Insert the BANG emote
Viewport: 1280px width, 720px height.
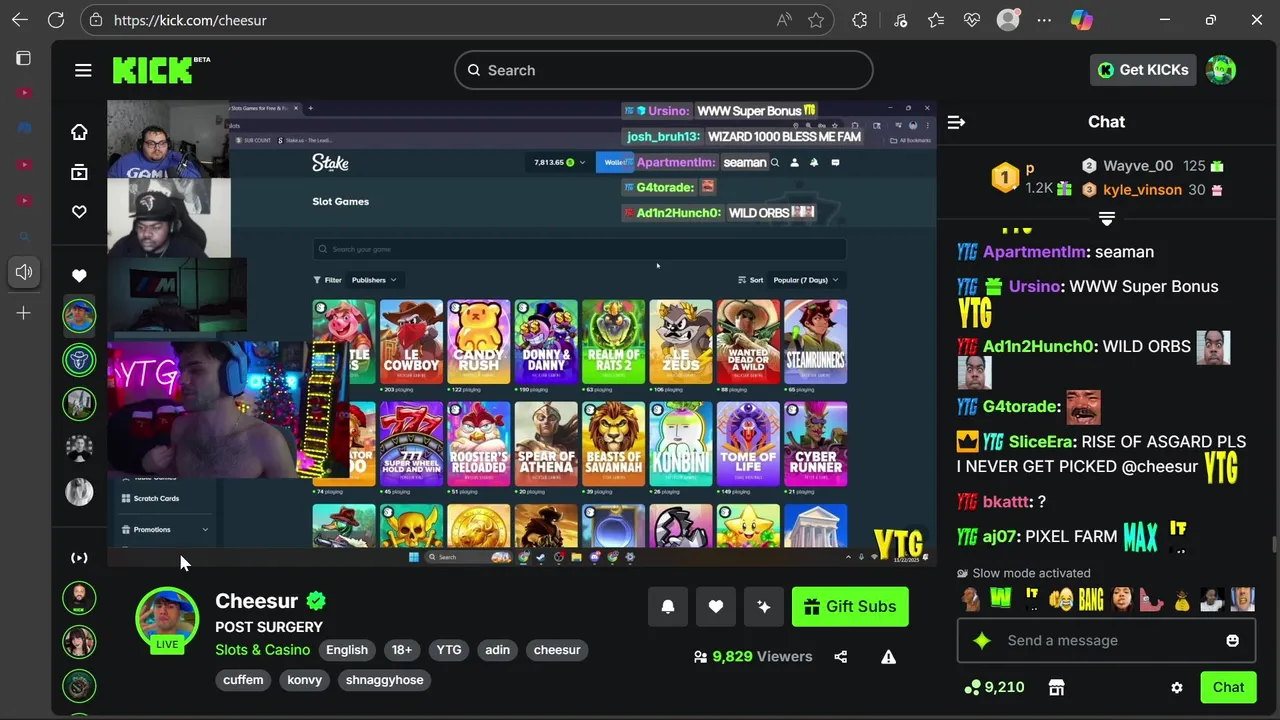click(x=1091, y=599)
